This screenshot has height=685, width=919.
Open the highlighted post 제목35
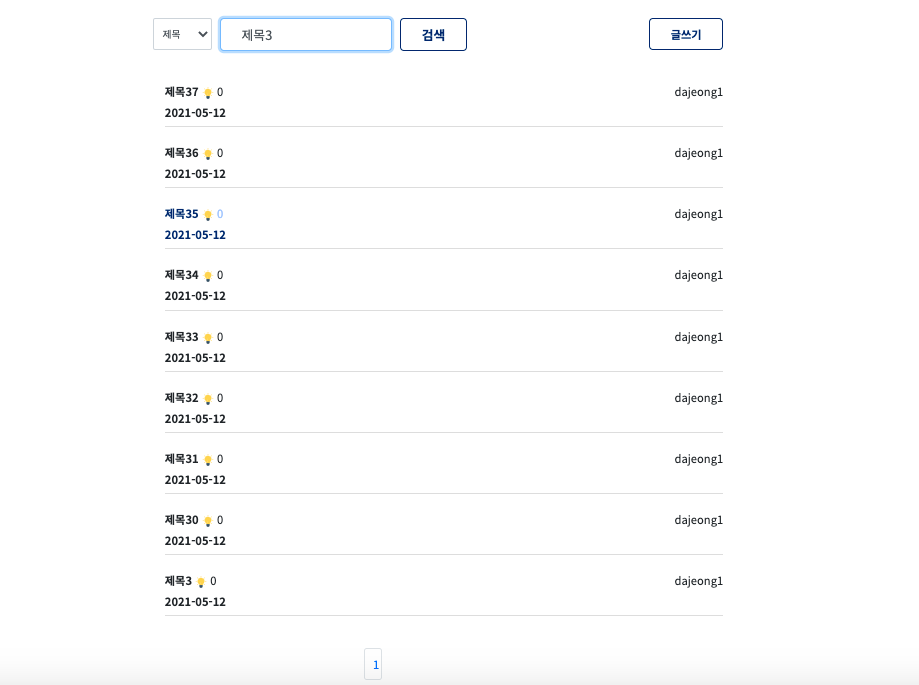180,214
